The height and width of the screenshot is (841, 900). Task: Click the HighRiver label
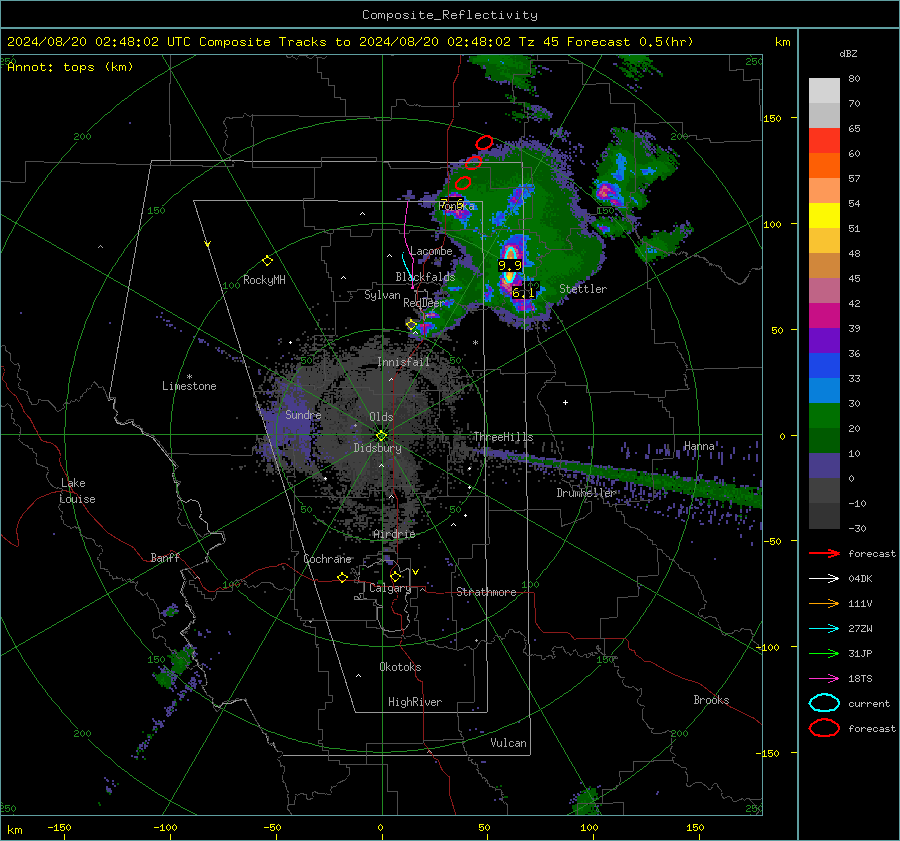(414, 702)
